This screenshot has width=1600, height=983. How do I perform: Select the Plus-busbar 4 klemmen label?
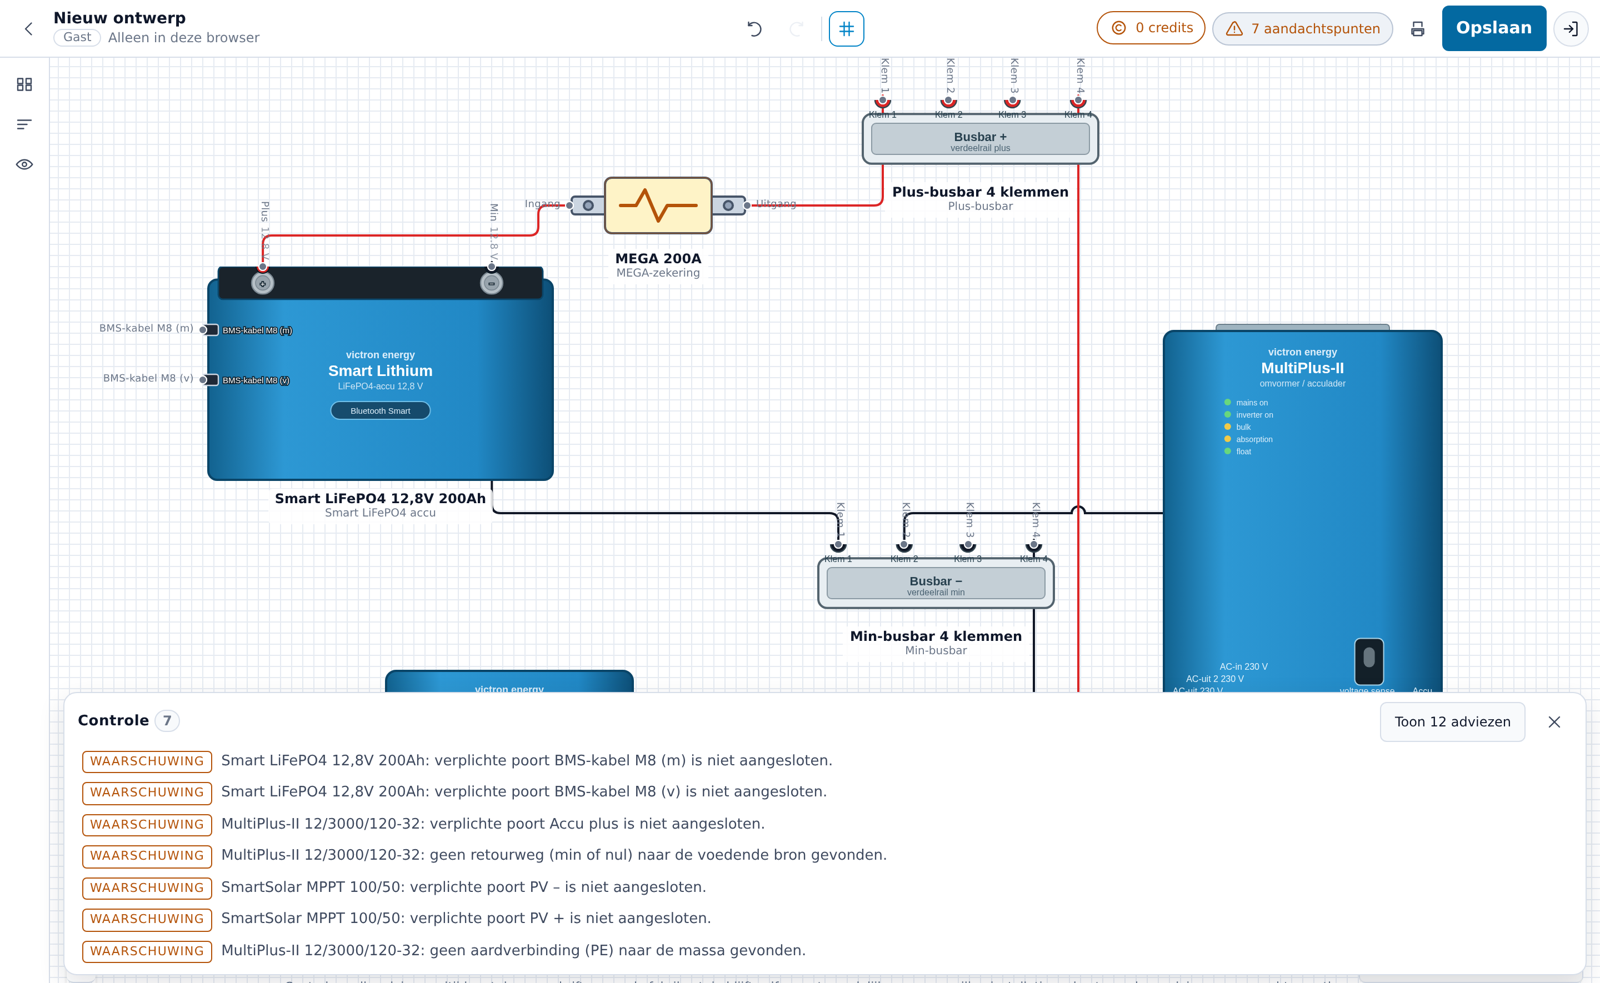980,192
